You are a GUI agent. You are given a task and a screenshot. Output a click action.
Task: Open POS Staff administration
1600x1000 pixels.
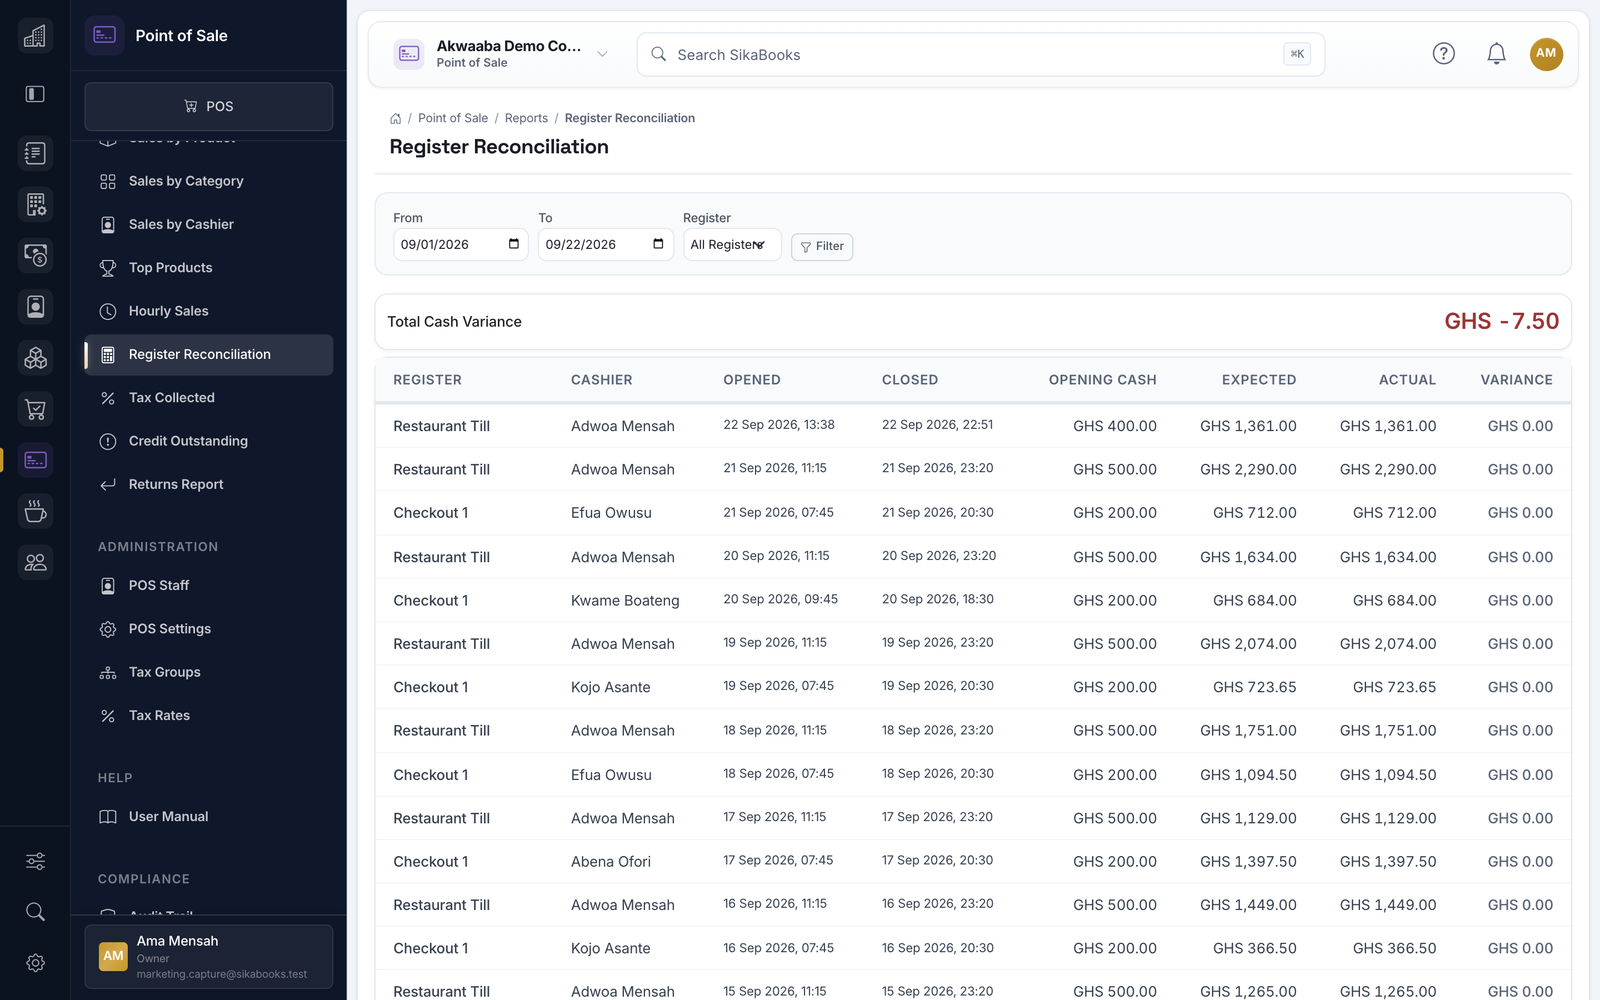pos(208,586)
